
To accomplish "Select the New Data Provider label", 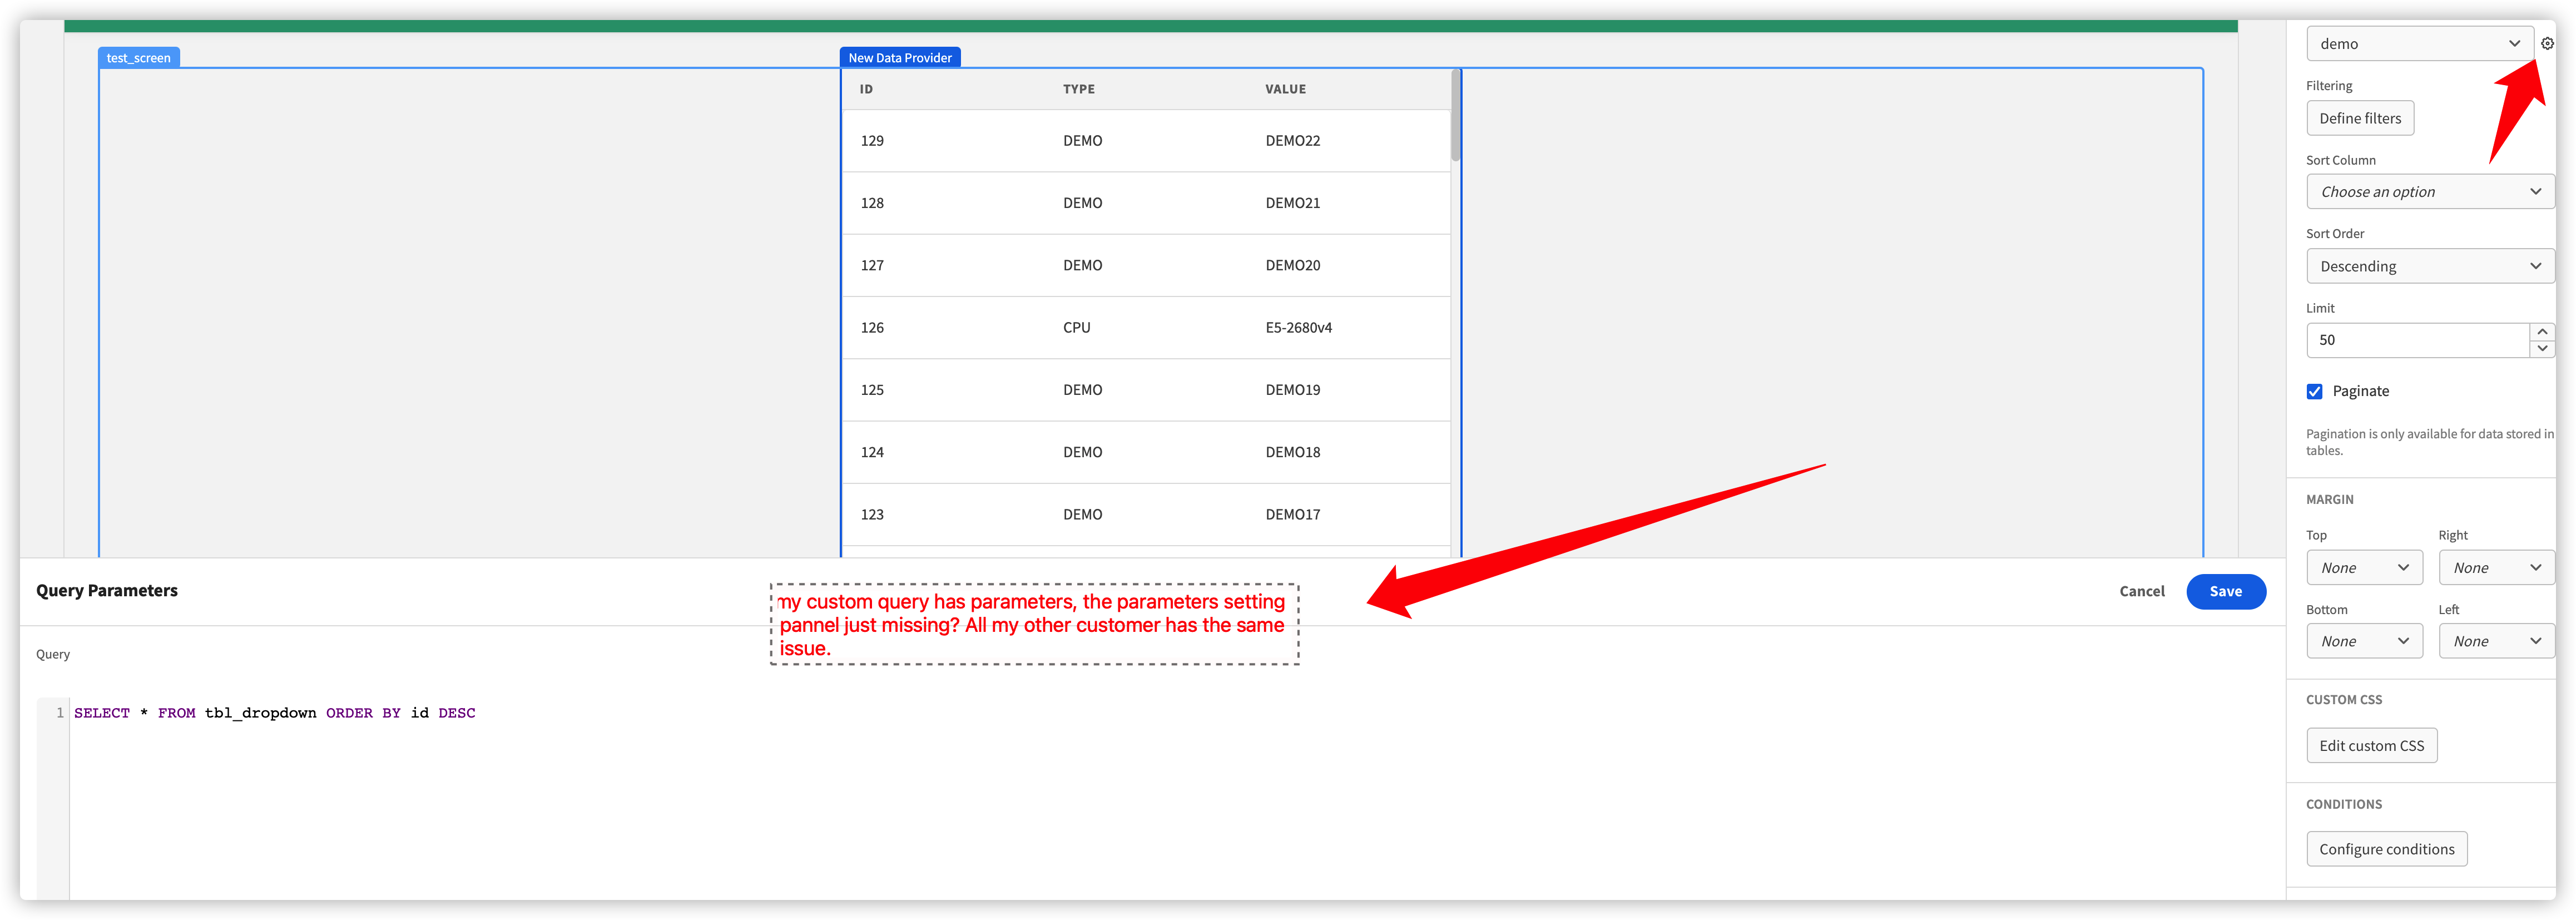I will pos(900,57).
